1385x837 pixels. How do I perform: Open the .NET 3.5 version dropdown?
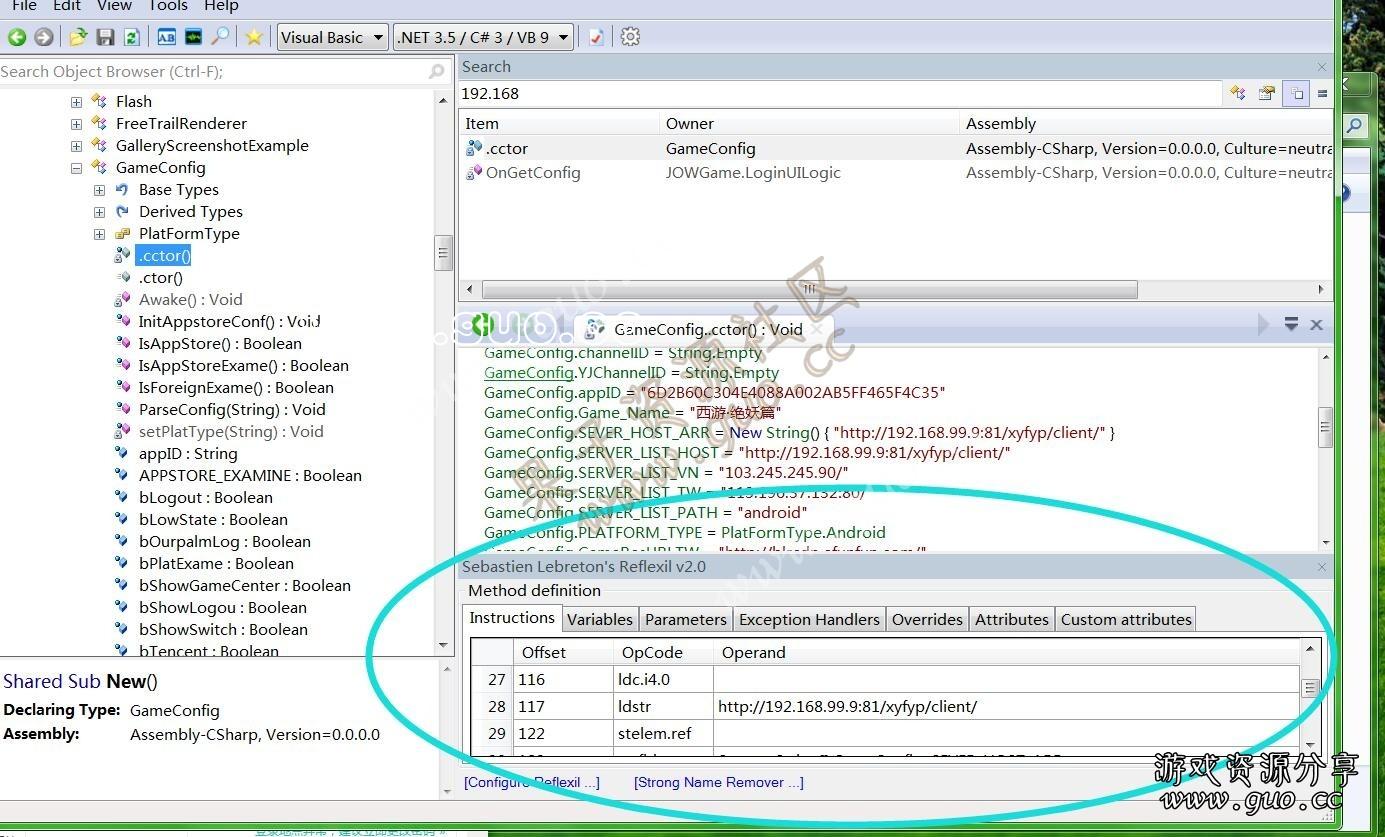[483, 37]
